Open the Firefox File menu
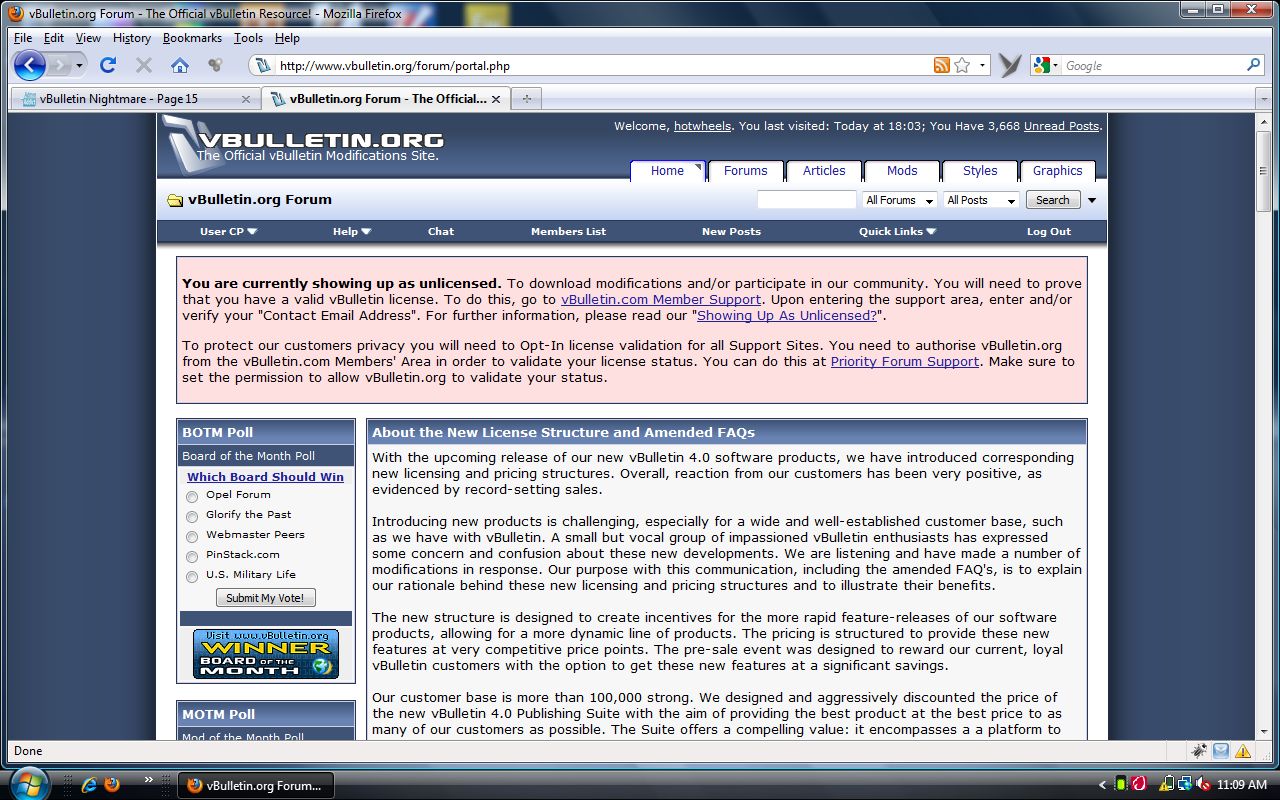 coord(23,38)
